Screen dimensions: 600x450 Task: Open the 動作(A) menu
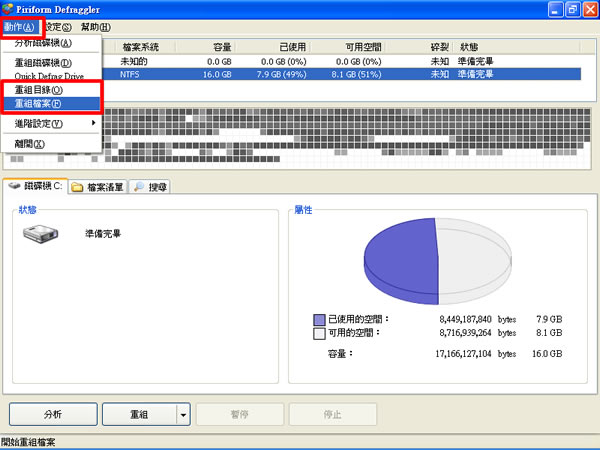(x=20, y=27)
